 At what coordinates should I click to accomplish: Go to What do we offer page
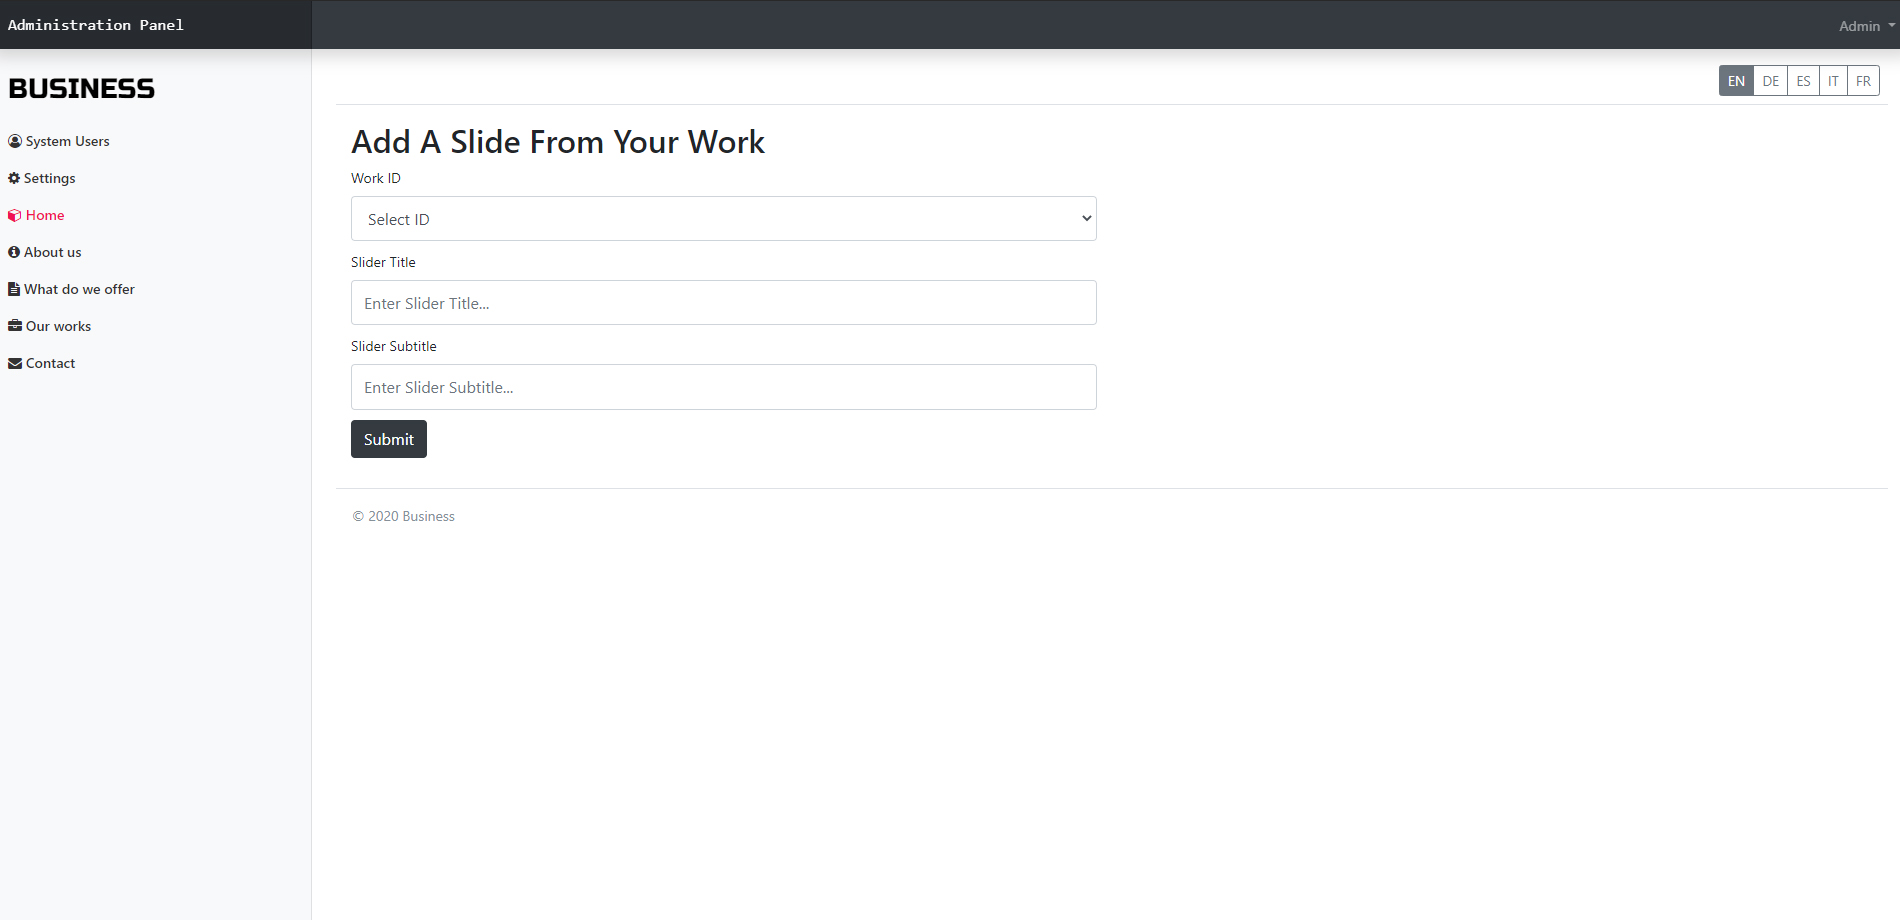pyautogui.click(x=71, y=289)
